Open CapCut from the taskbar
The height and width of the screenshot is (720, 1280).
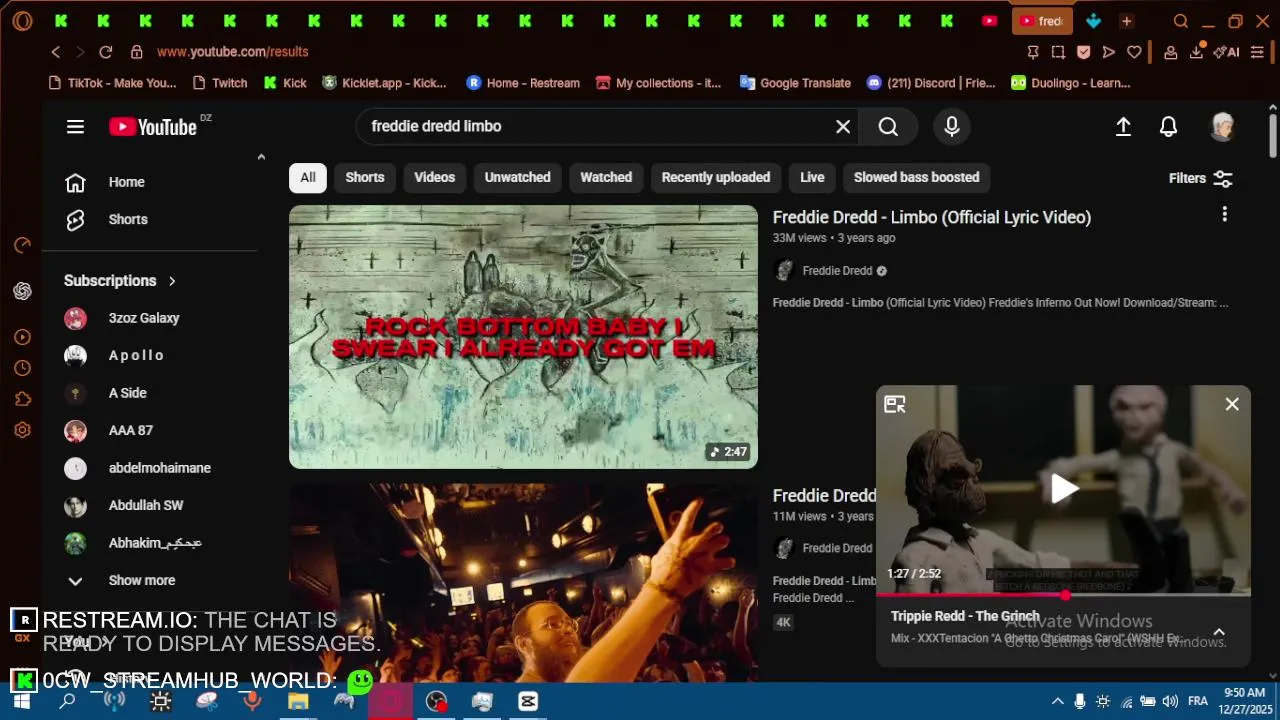pyautogui.click(x=528, y=701)
